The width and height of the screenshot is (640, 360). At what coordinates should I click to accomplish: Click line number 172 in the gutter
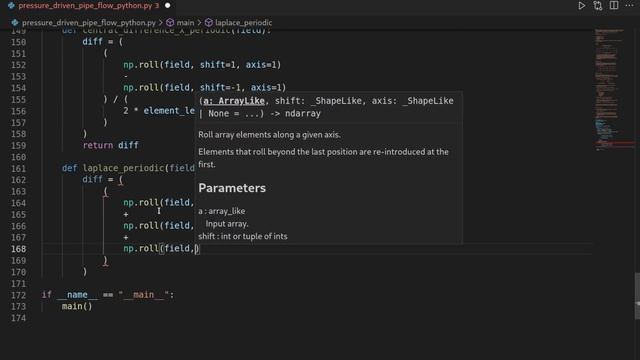(19, 295)
